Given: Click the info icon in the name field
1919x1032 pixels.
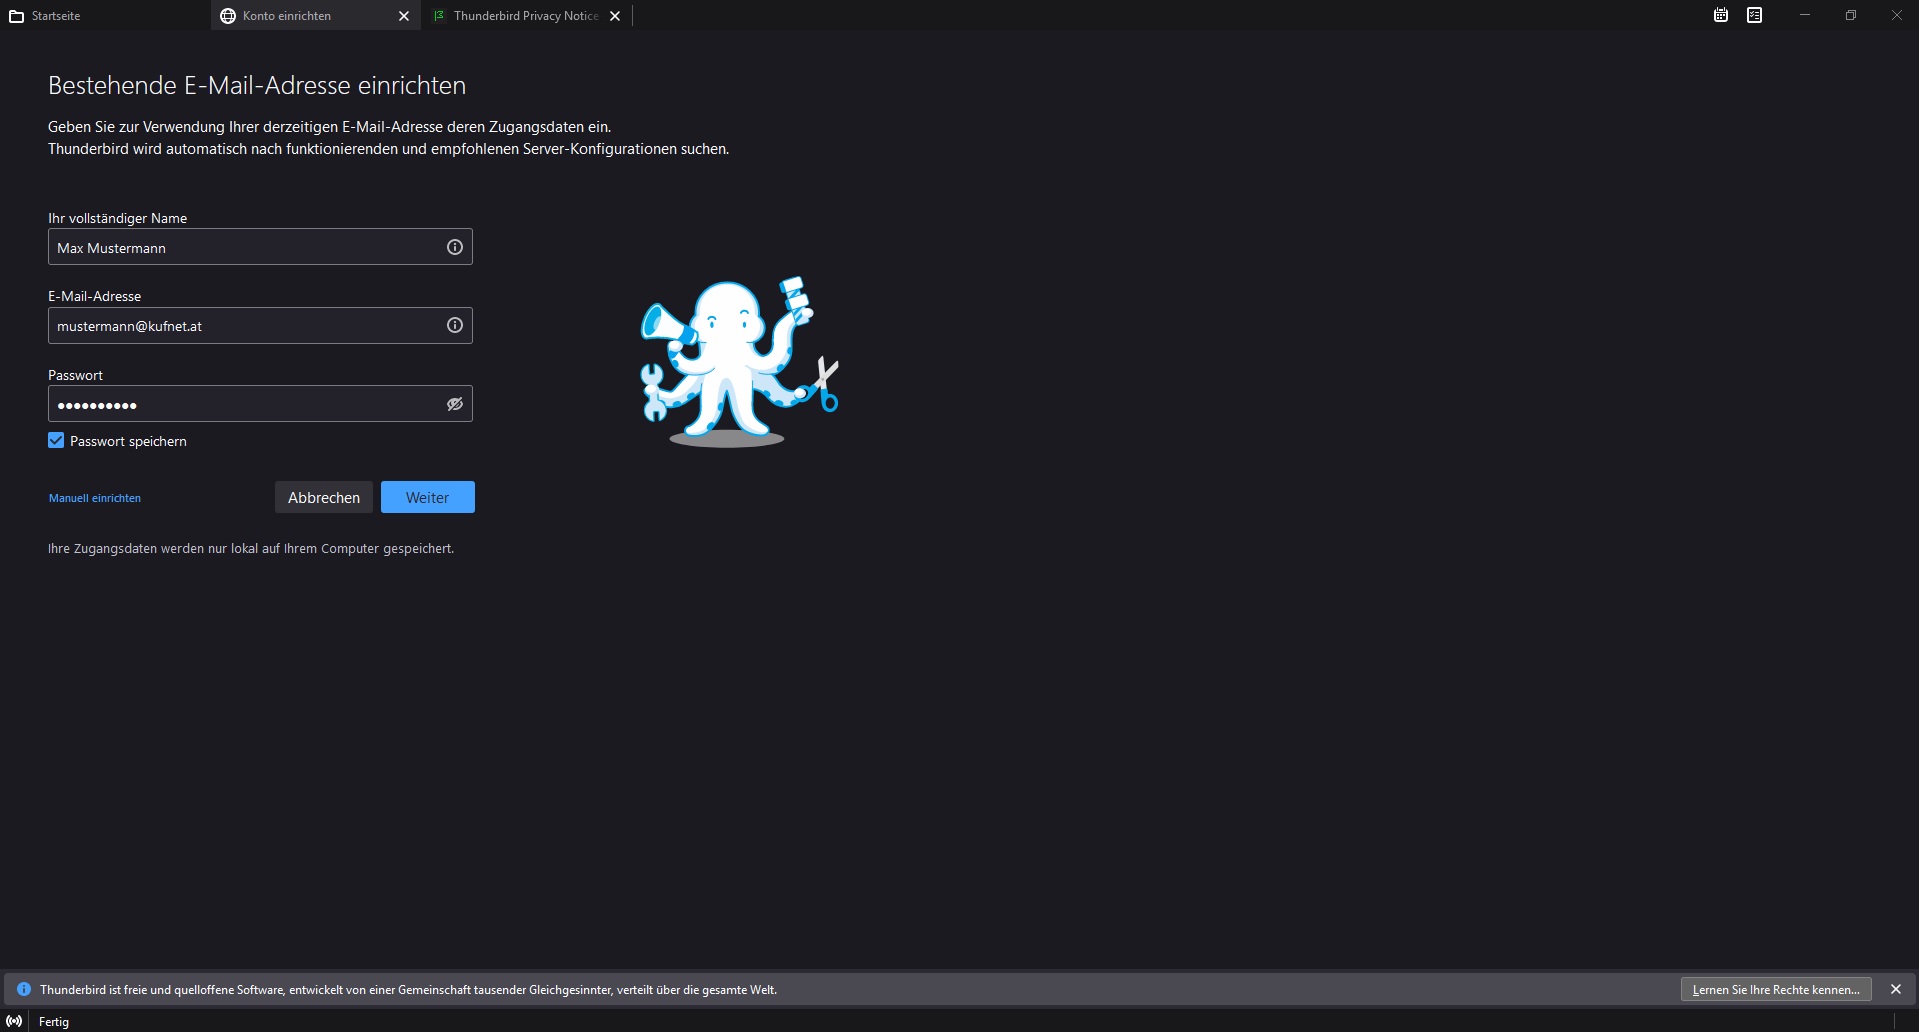Looking at the screenshot, I should [x=454, y=247].
